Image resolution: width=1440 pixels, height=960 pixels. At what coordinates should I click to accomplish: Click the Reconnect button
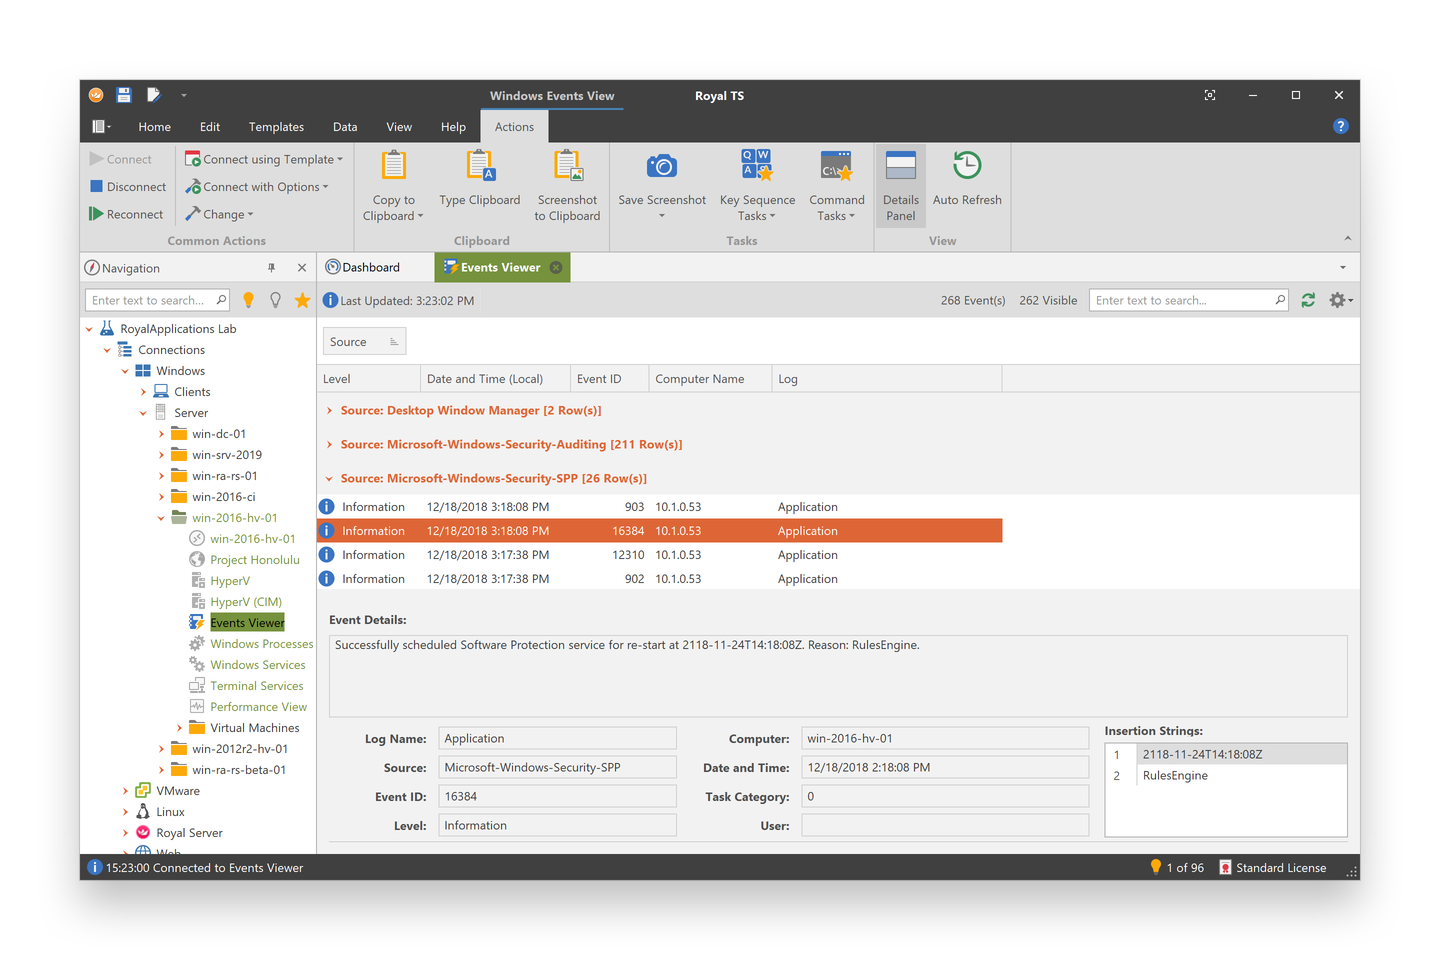tap(127, 213)
